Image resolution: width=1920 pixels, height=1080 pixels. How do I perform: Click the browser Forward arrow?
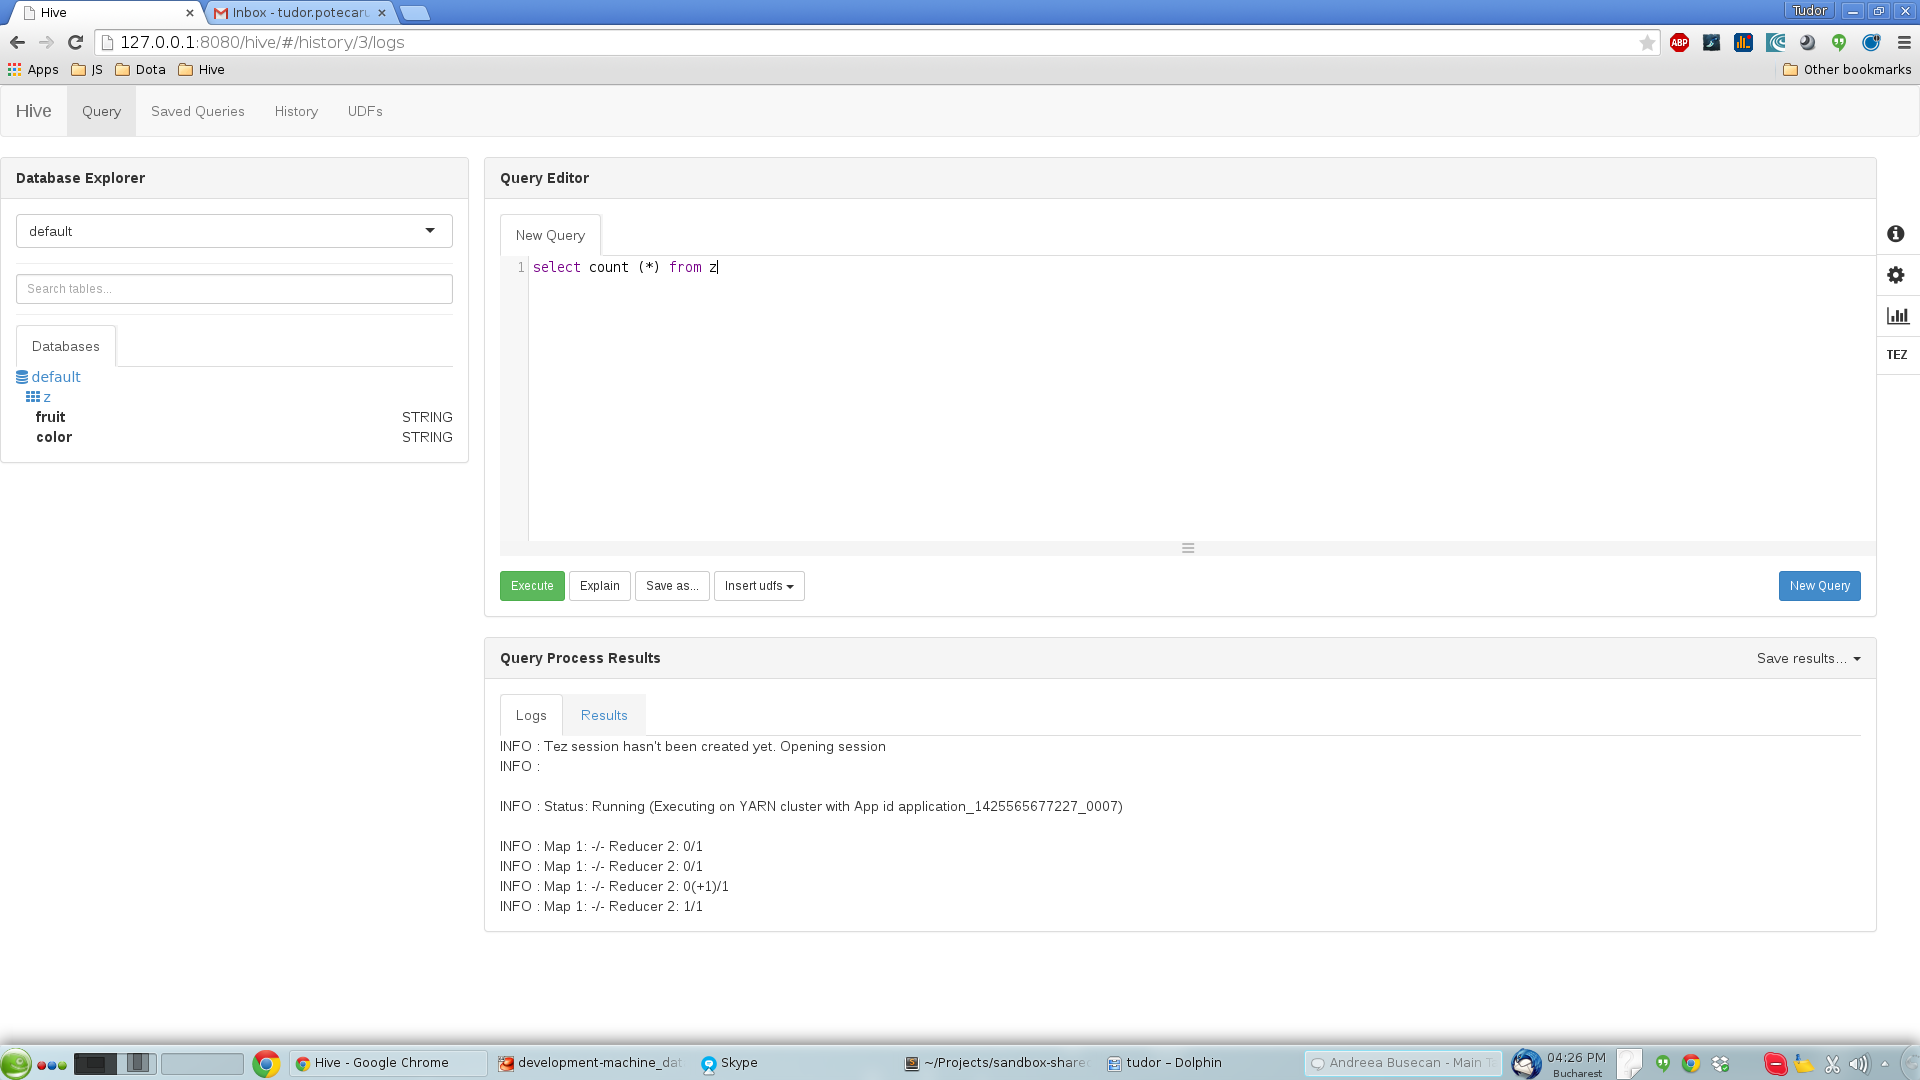pyautogui.click(x=46, y=42)
